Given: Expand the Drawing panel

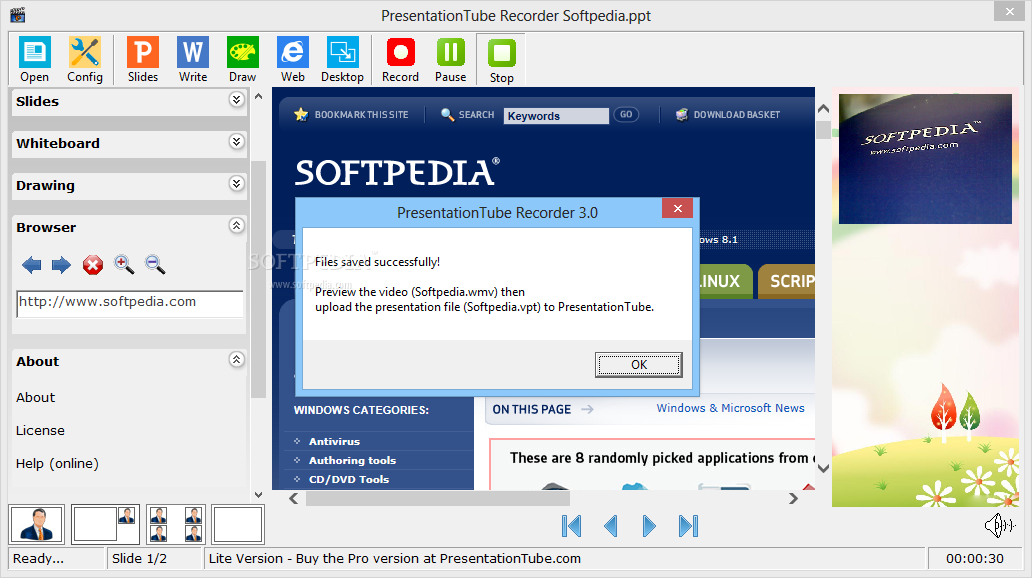Looking at the screenshot, I should pos(236,184).
